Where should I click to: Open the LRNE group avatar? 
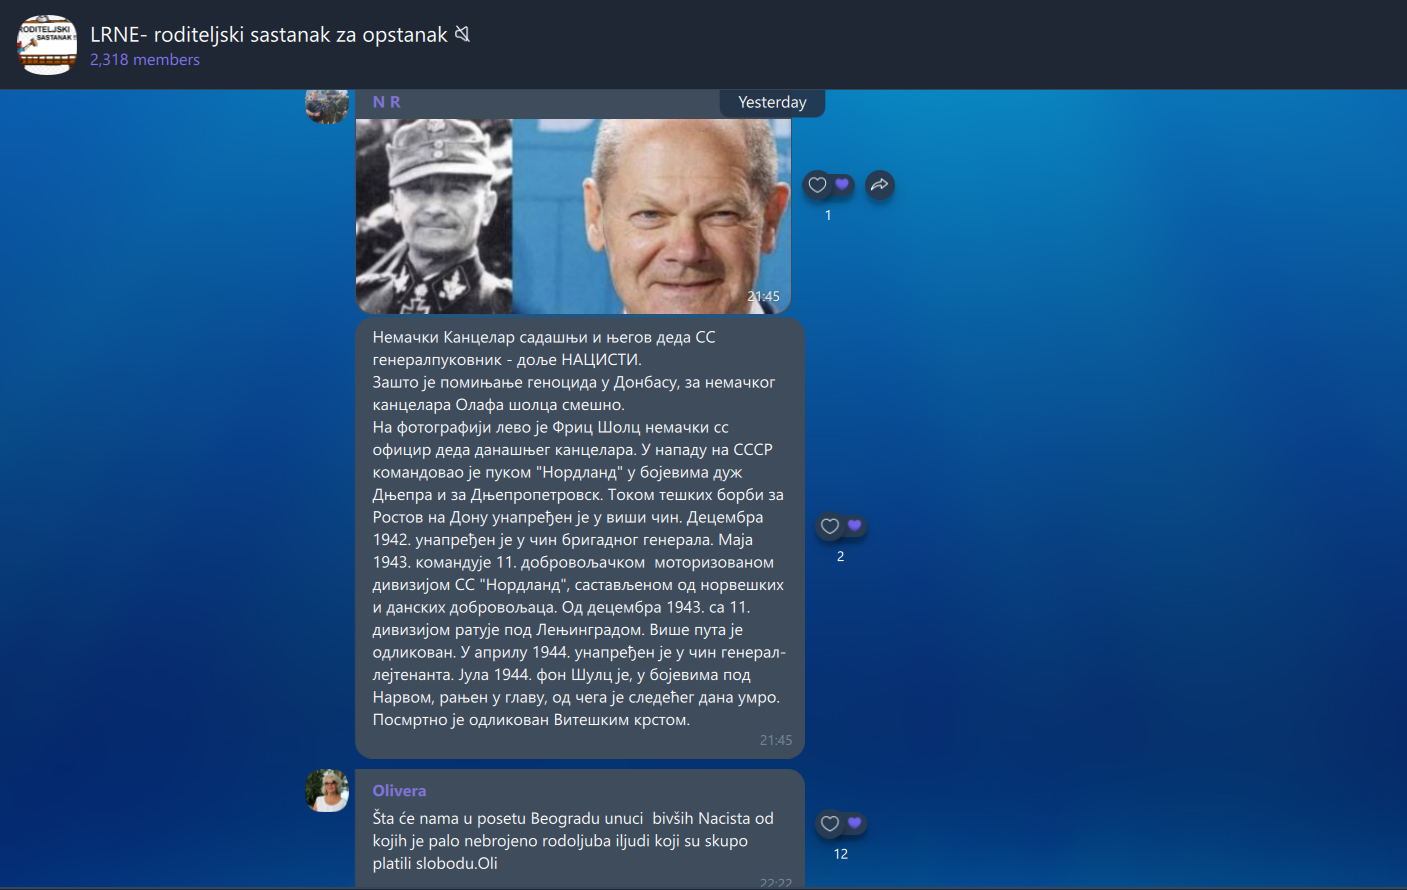pyautogui.click(x=47, y=44)
